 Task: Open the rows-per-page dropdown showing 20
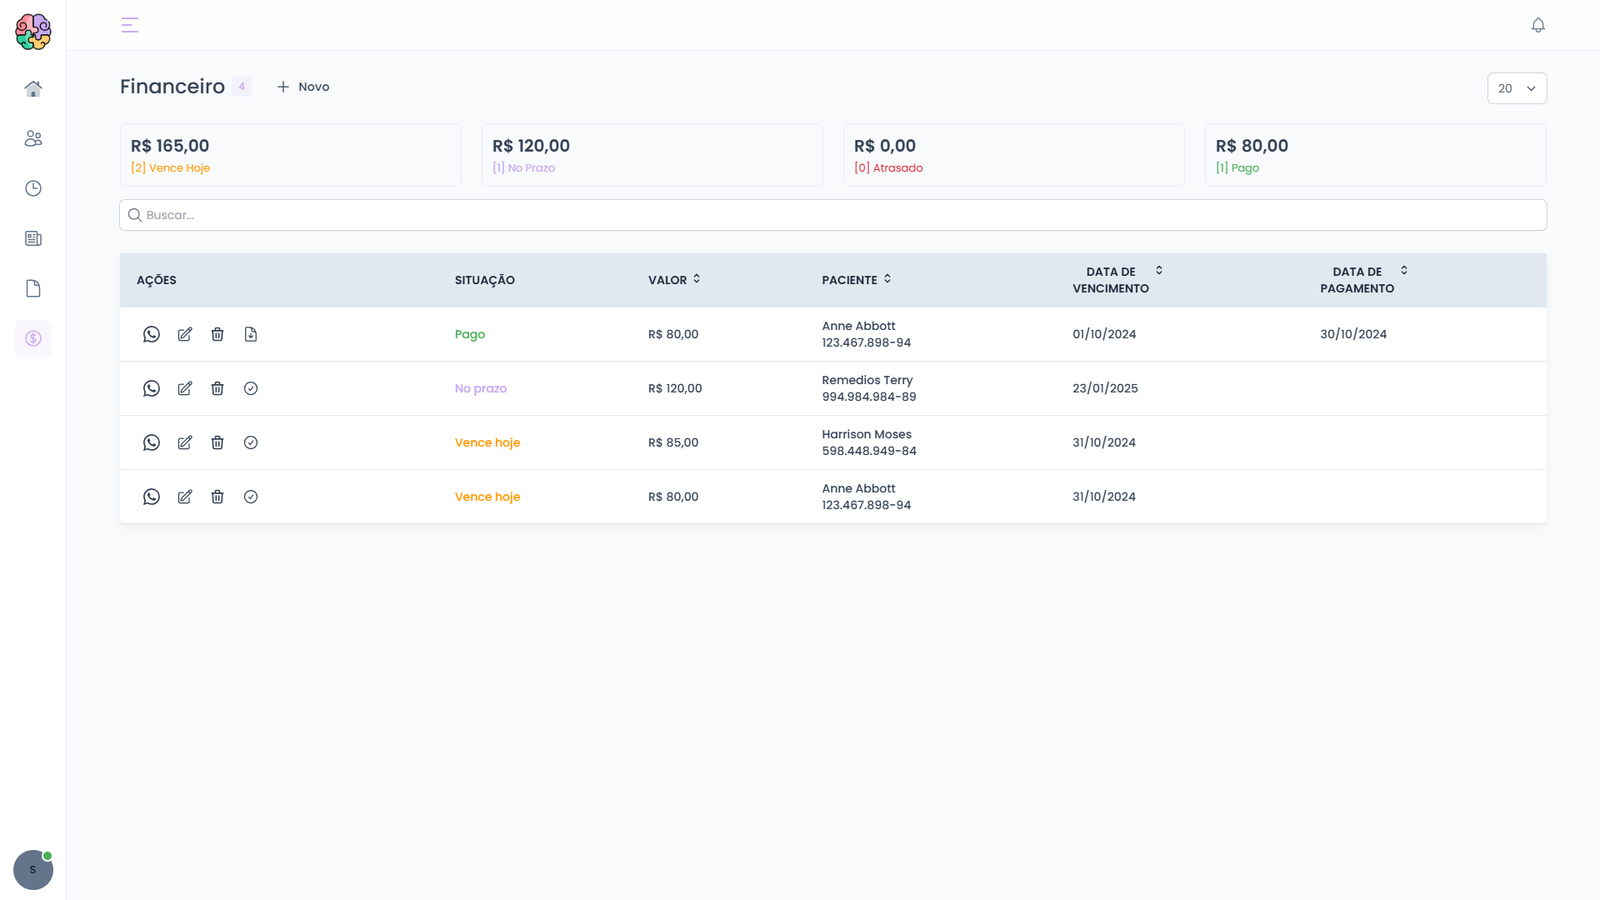[x=1516, y=88]
